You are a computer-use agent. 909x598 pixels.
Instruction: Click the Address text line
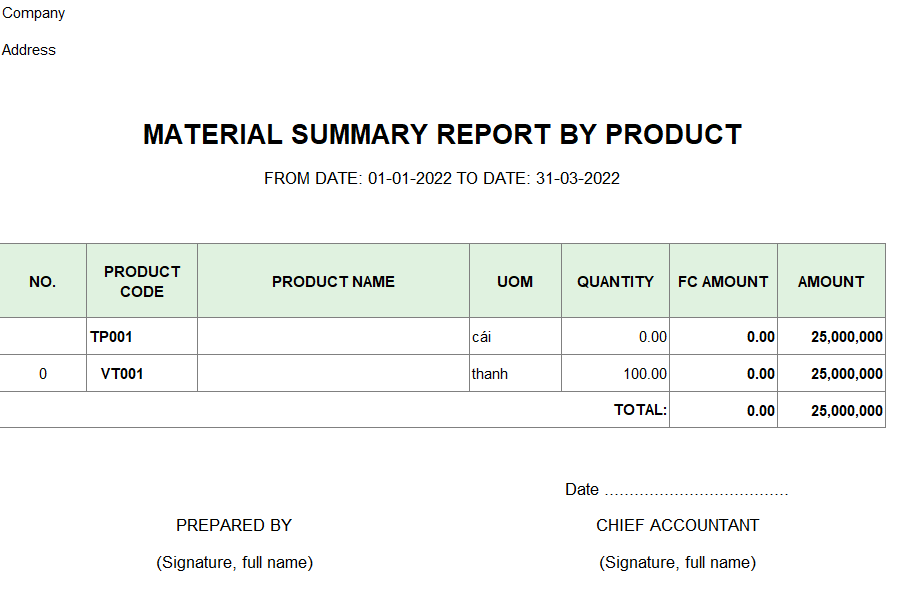pyautogui.click(x=29, y=50)
